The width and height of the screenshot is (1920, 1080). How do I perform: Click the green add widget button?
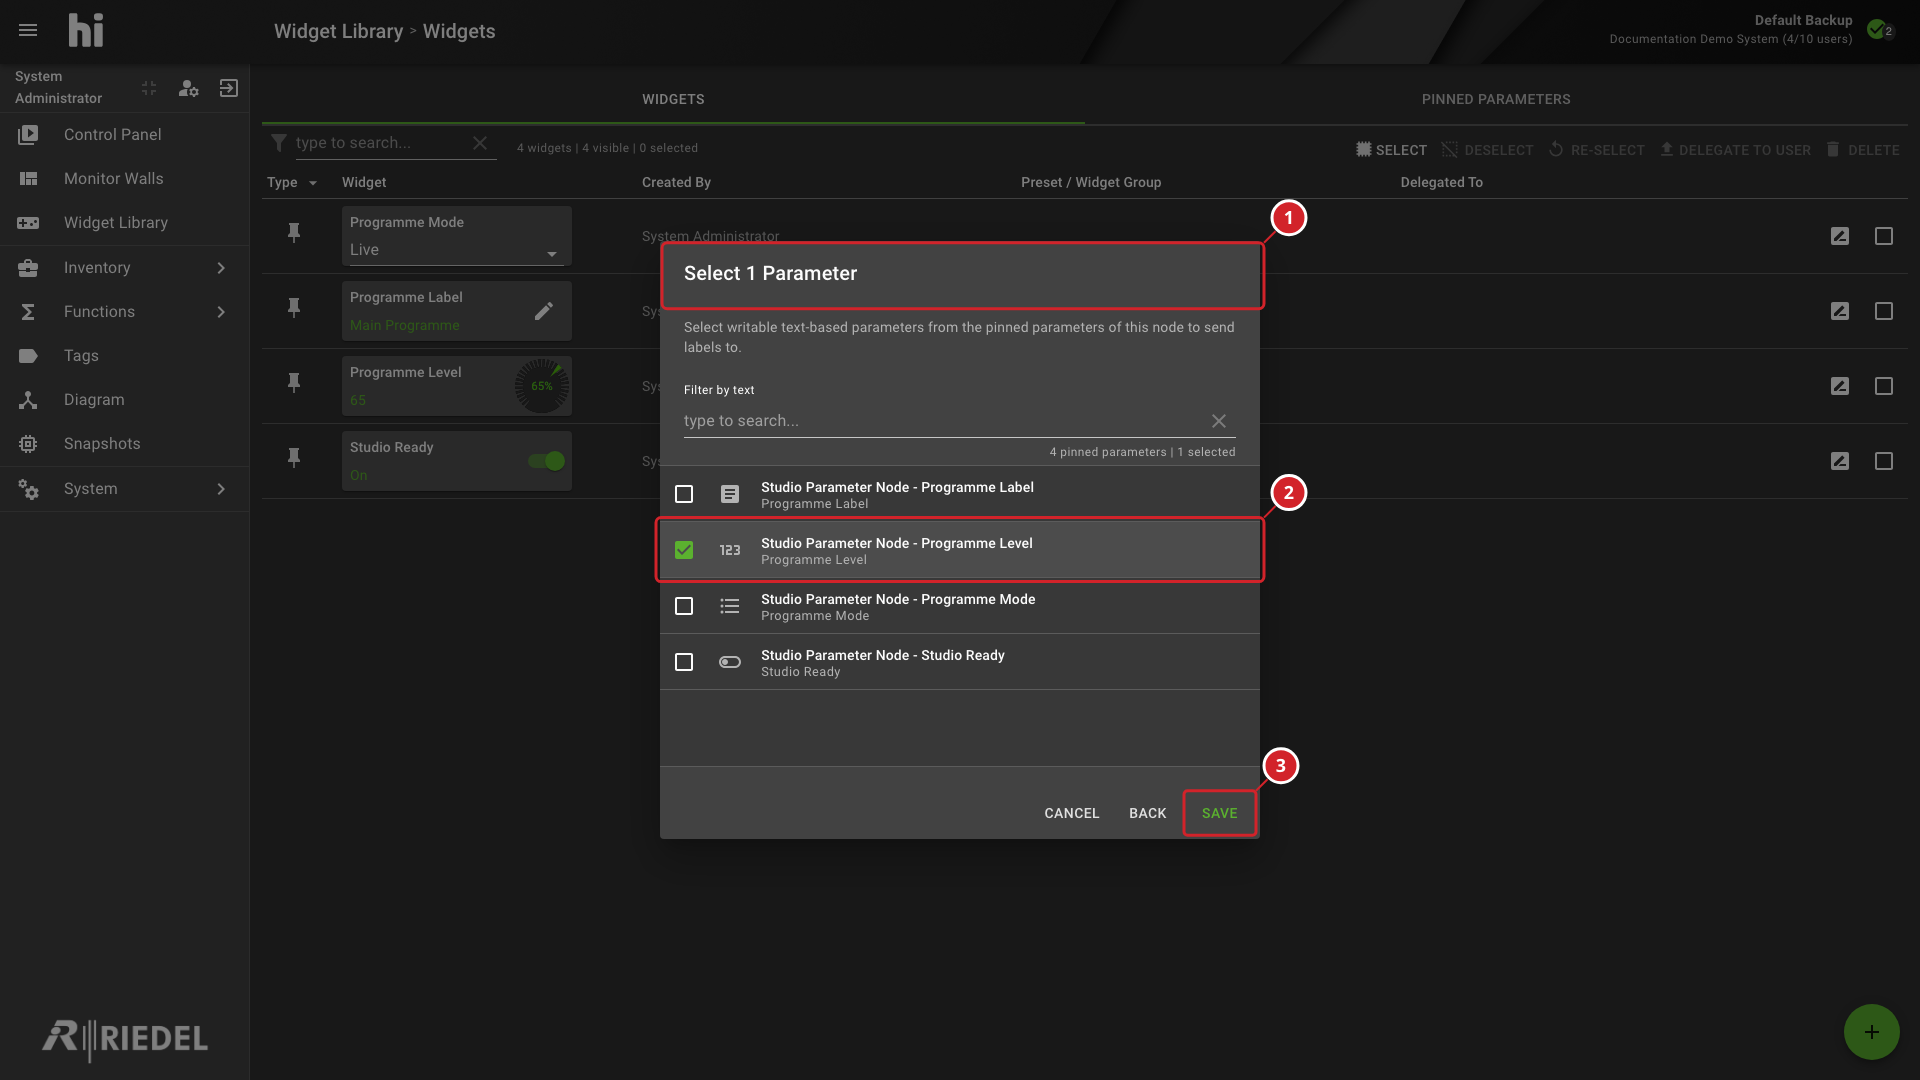click(x=1872, y=1032)
